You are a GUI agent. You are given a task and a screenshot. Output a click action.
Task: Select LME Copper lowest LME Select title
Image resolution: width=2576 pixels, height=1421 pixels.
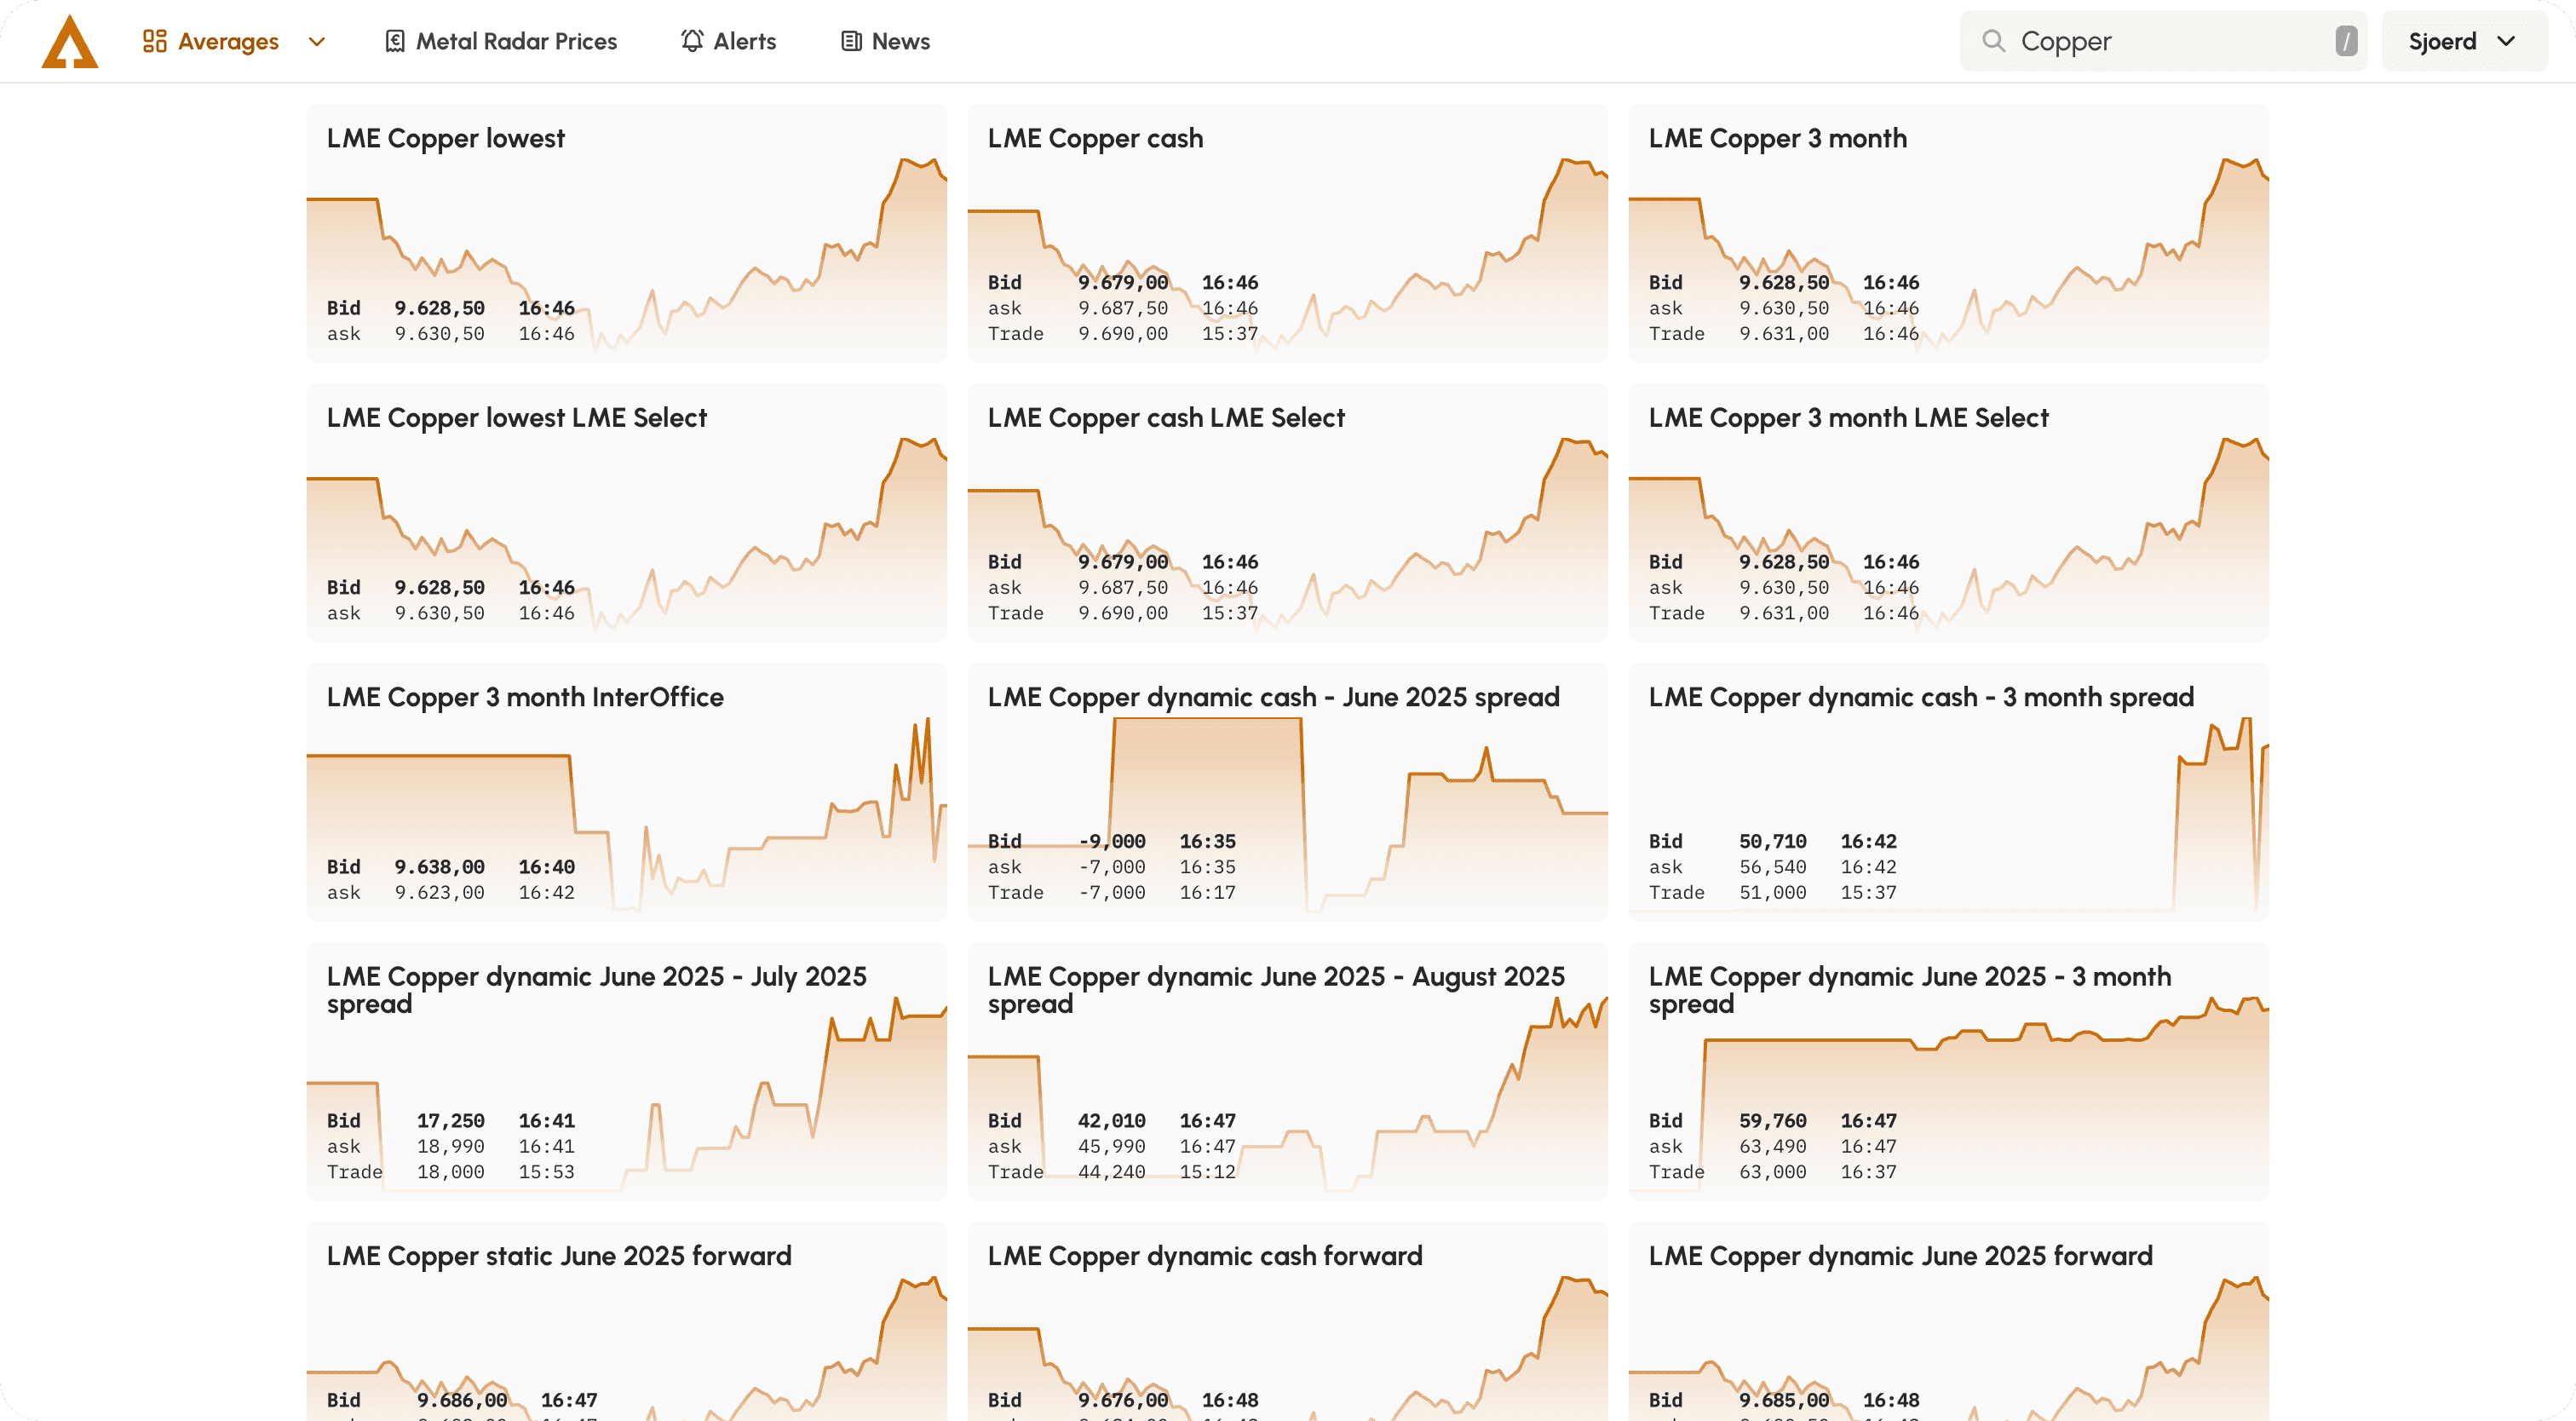pyautogui.click(x=517, y=418)
